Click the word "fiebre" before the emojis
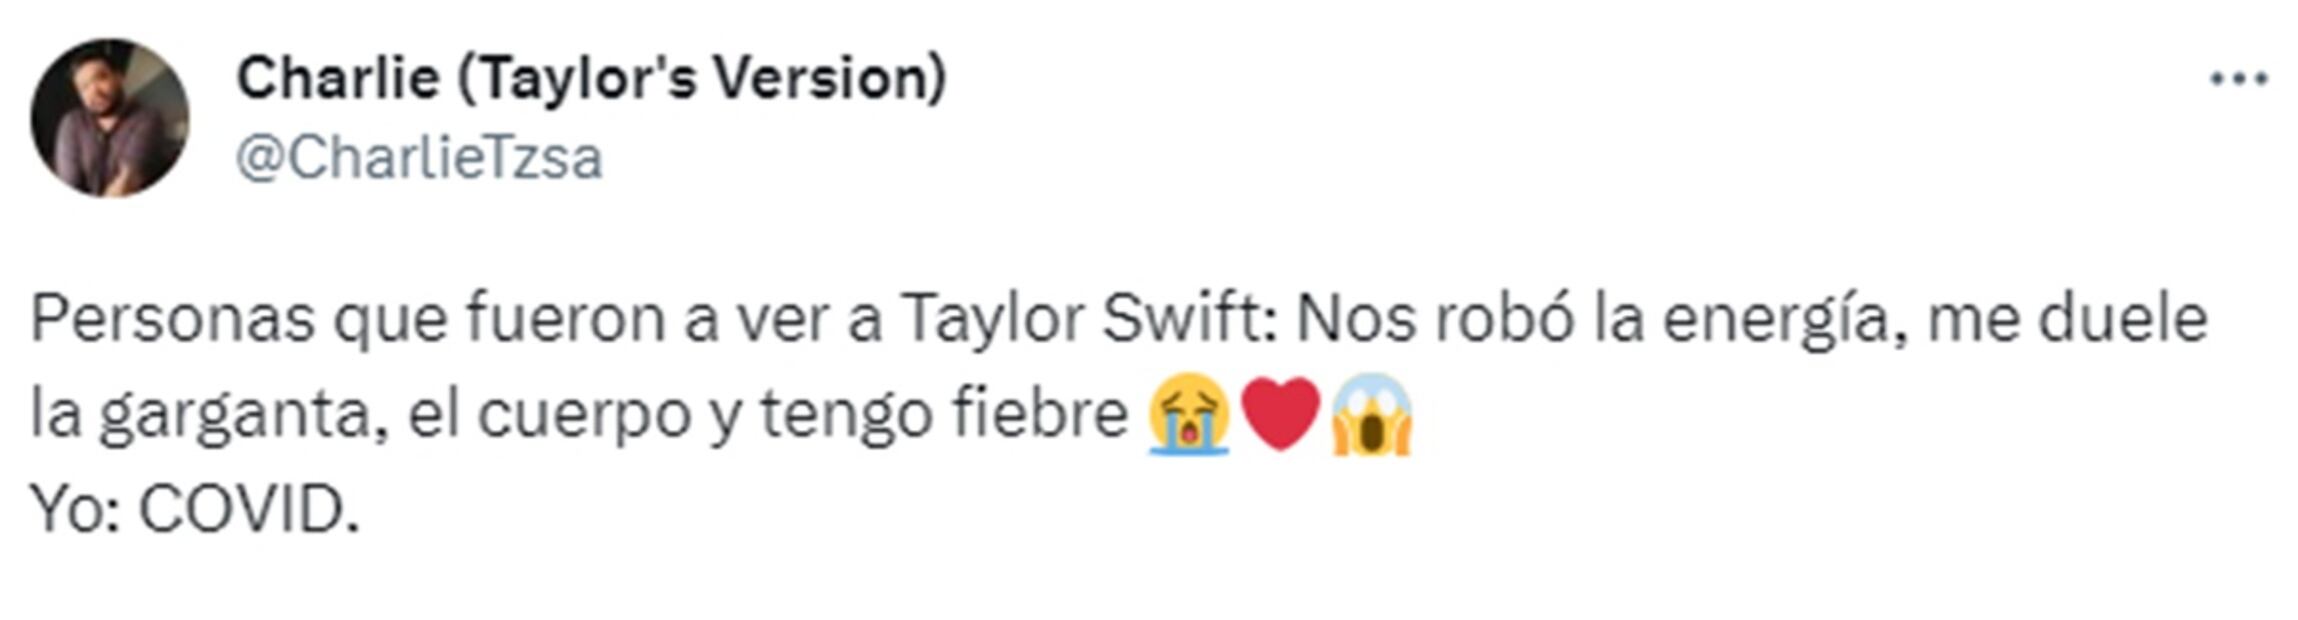The height and width of the screenshot is (620, 2298). coord(1039,412)
